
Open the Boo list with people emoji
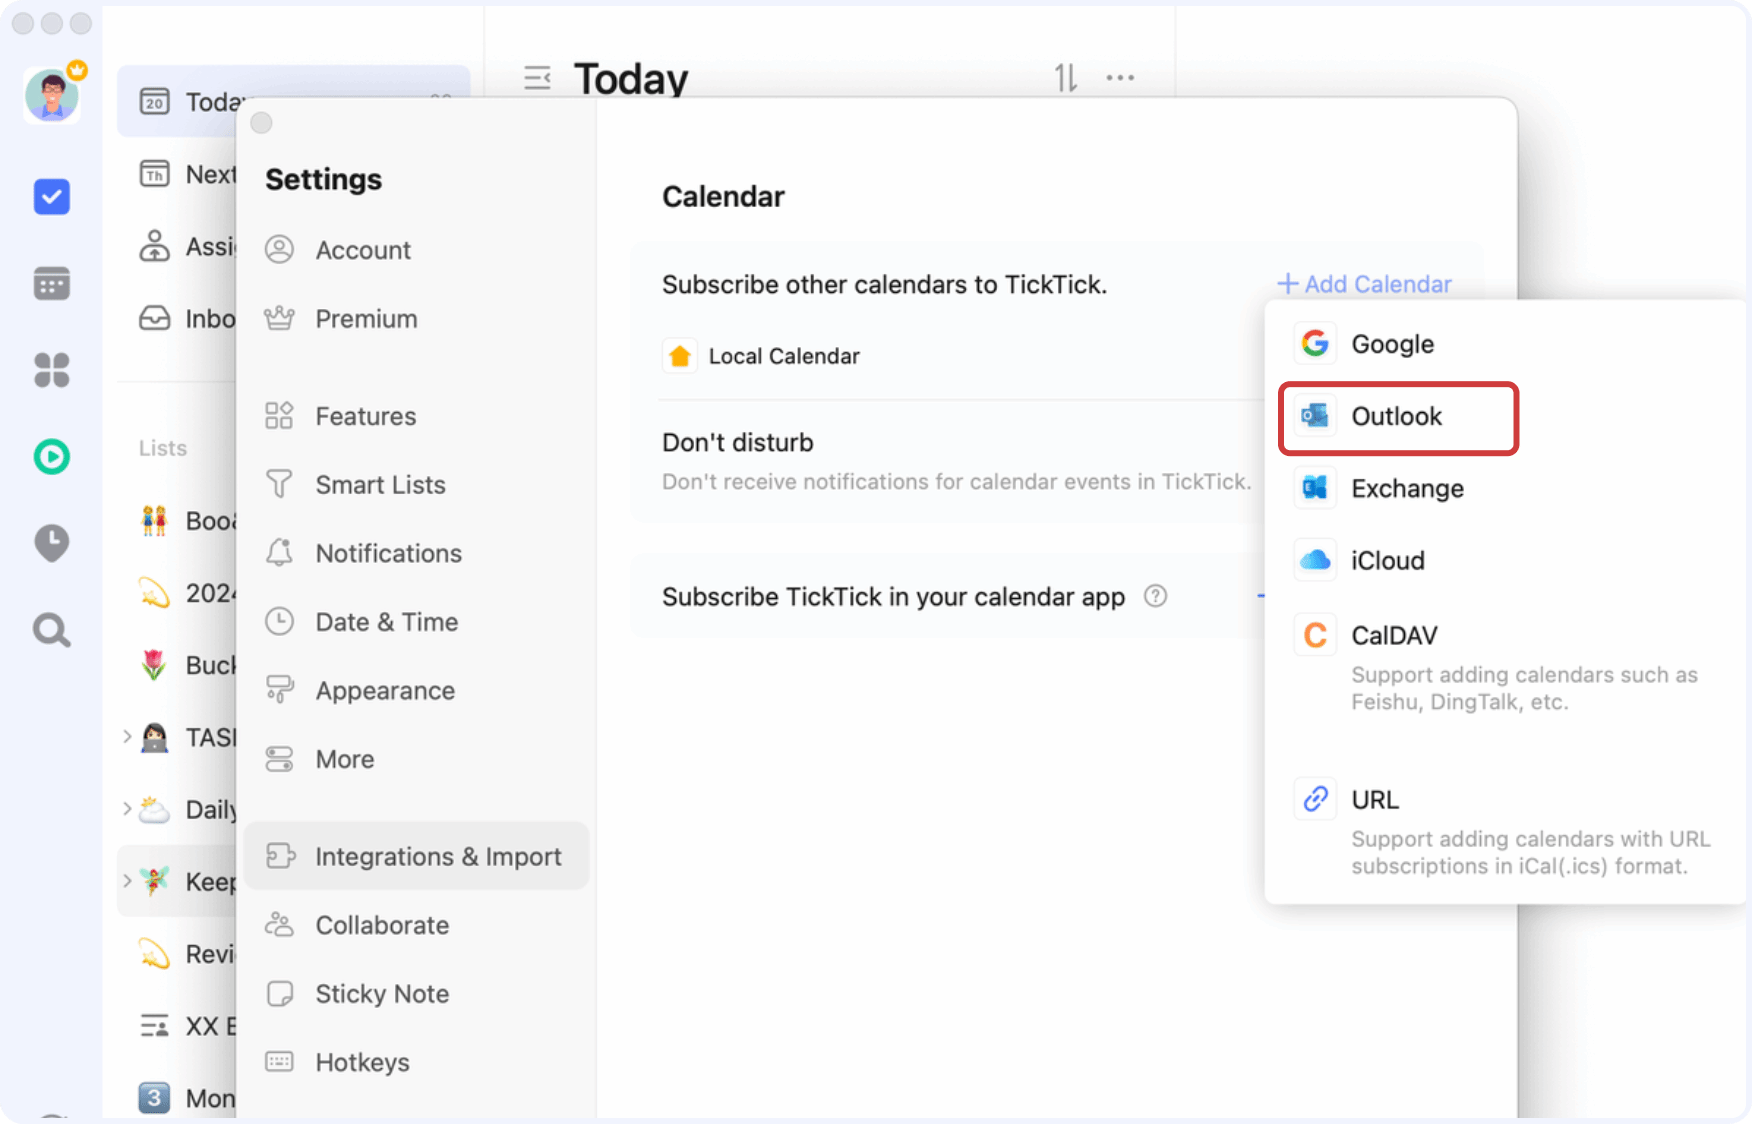coord(177,521)
